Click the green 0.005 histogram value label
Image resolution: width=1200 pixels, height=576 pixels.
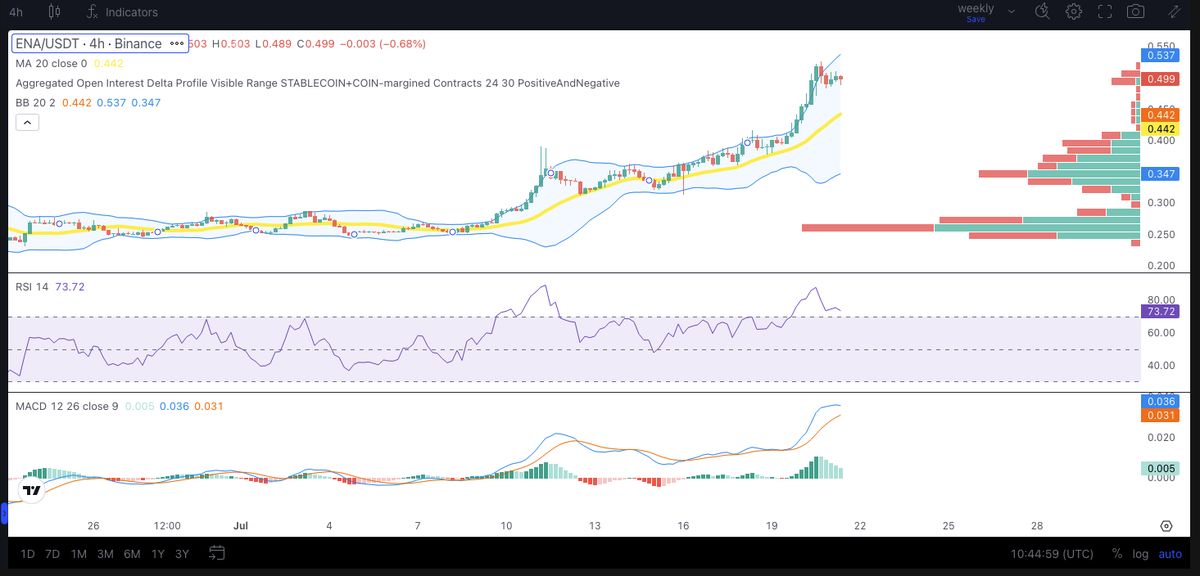pos(1161,468)
